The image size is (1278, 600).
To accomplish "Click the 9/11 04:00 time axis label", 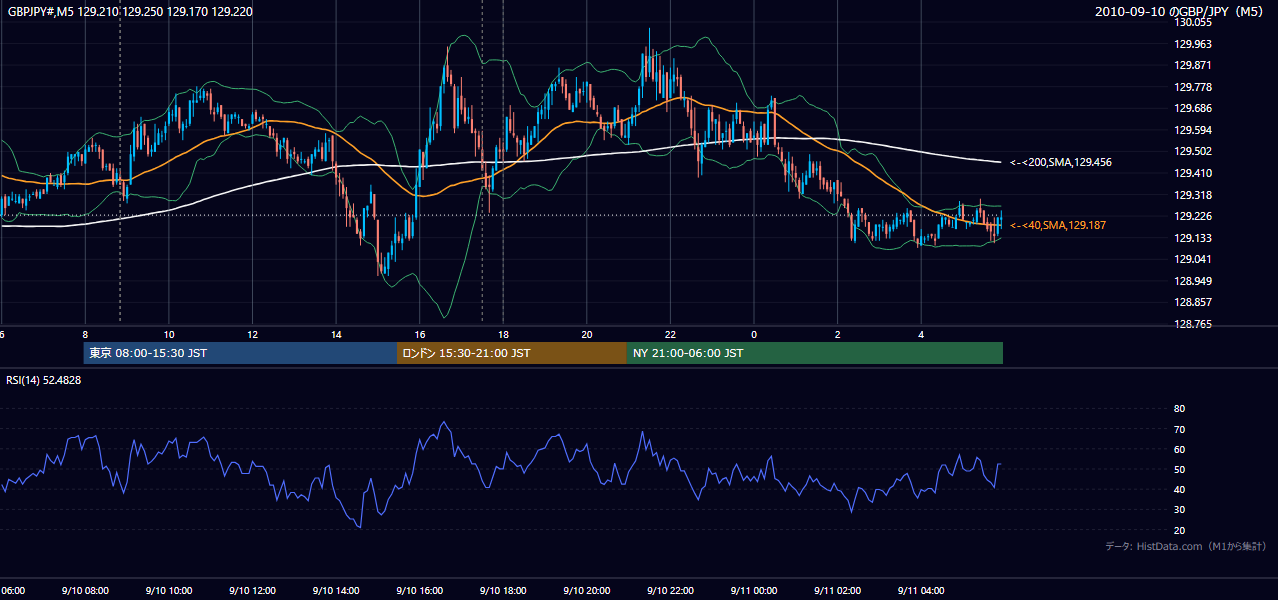I will click(921, 591).
